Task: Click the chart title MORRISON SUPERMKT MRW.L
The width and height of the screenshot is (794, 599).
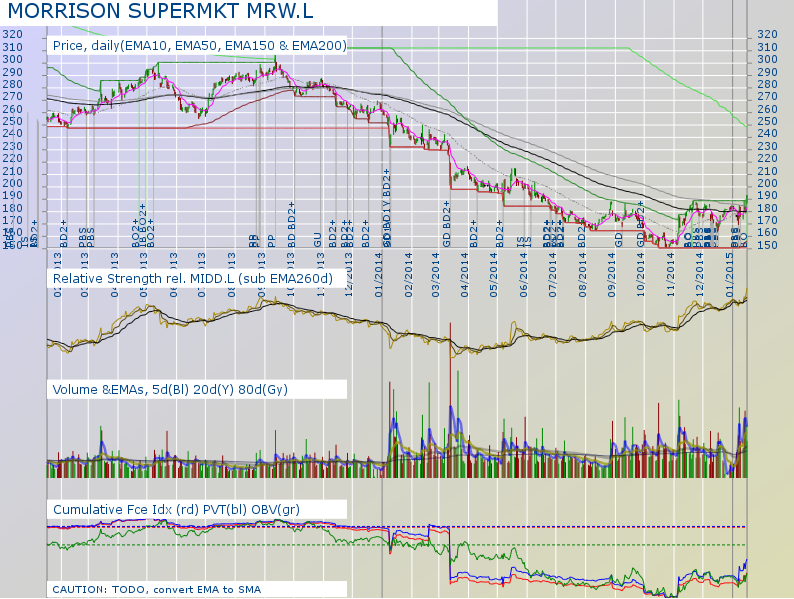Action: point(161,11)
